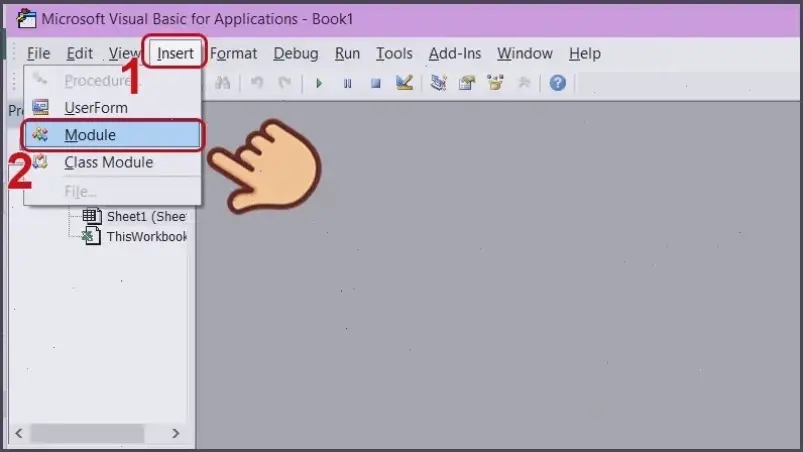
Task: Click the UserForm icon in Insert menu
Action: click(40, 107)
